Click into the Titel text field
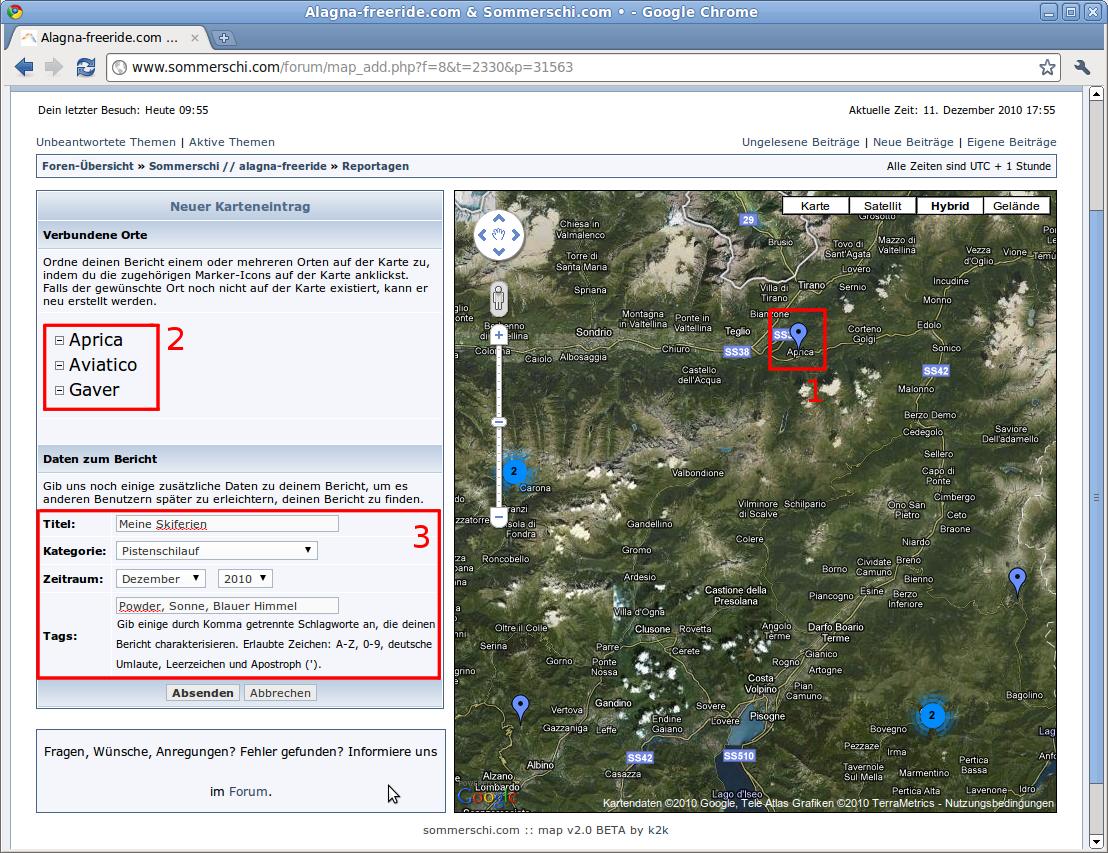Screen dimensions: 1108x853 point(227,524)
